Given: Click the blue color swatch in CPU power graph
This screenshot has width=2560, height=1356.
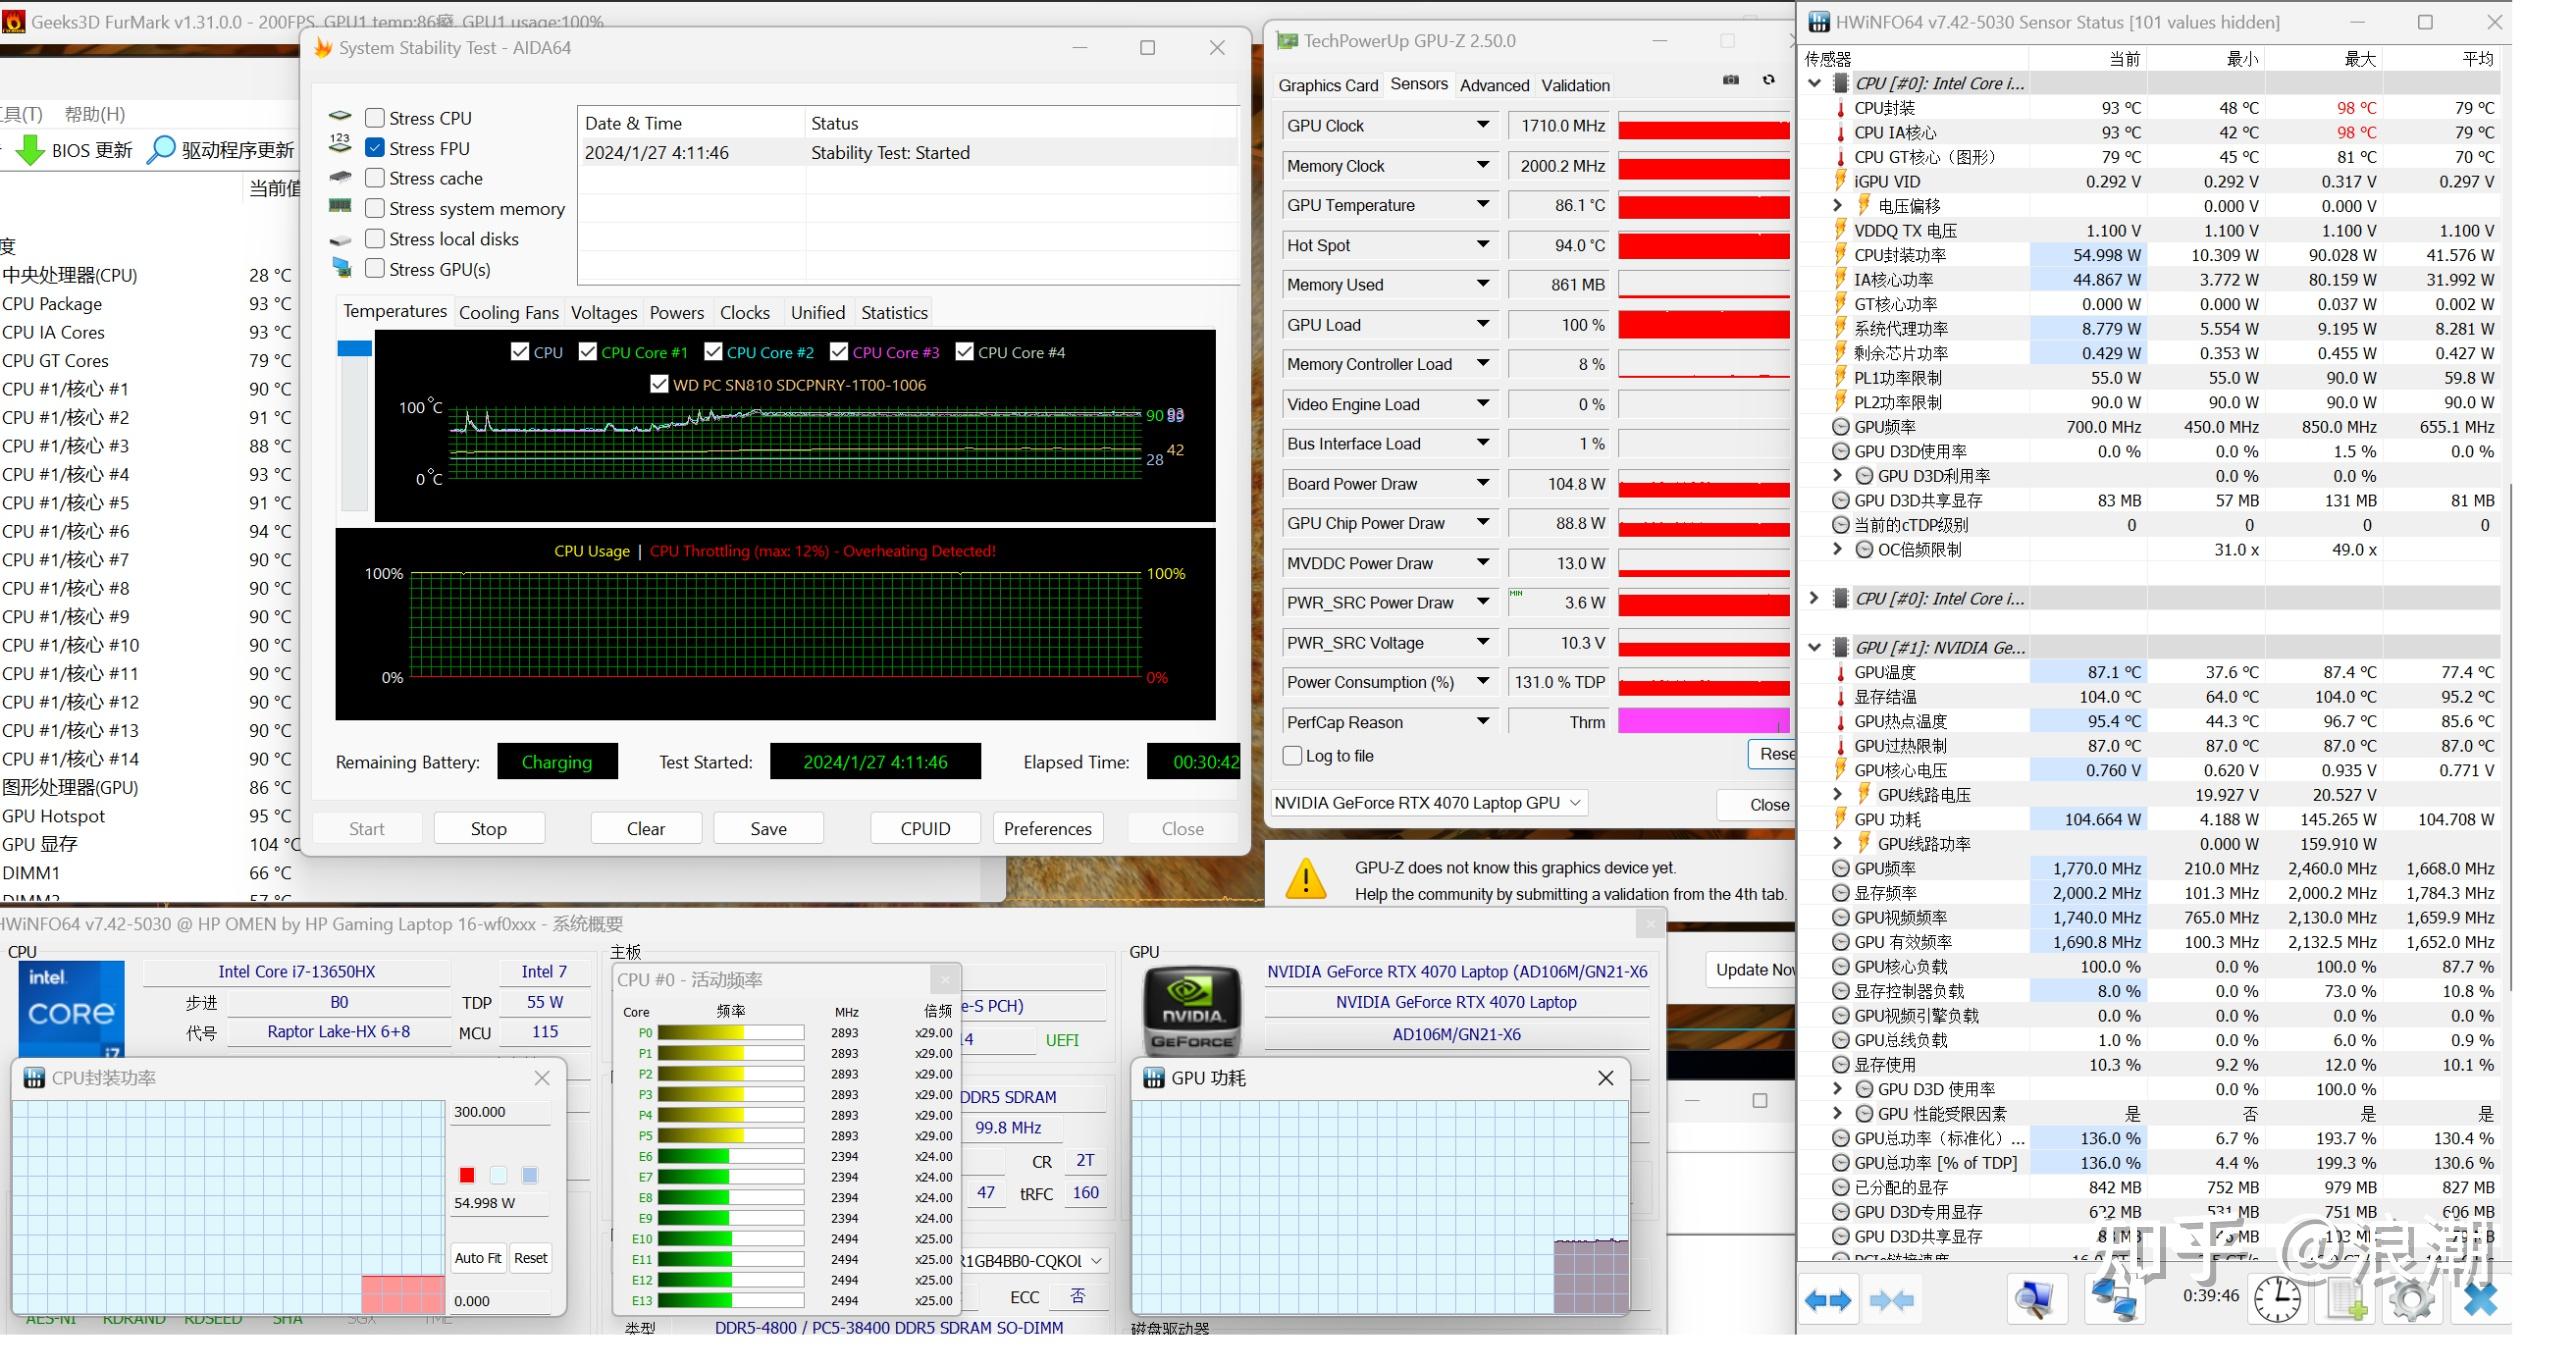Looking at the screenshot, I should [530, 1175].
